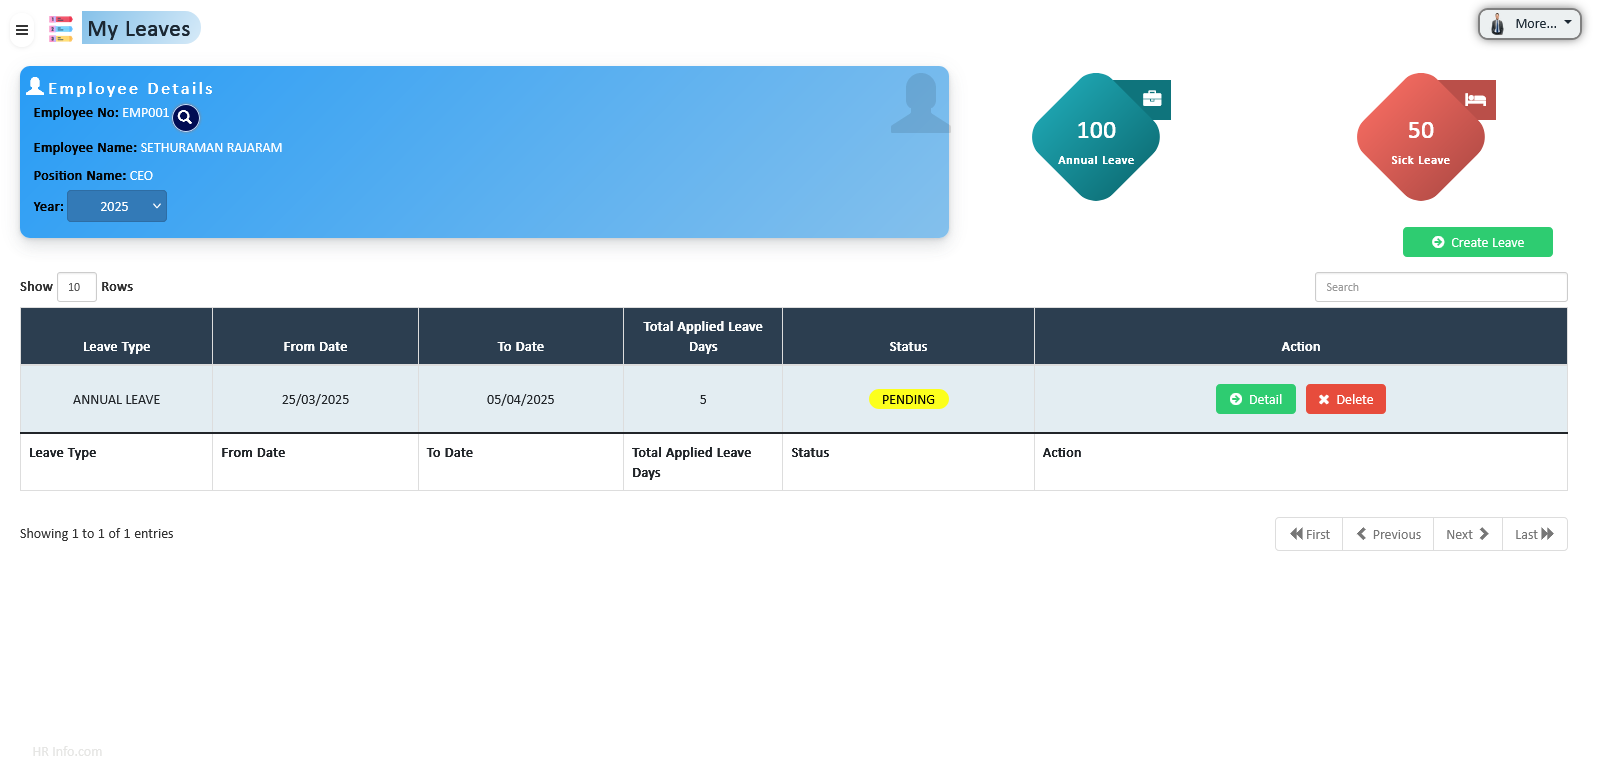Image resolution: width=1600 pixels, height=775 pixels.
Task: Click the Annual Leave briefcase icon
Action: pyautogui.click(x=1152, y=98)
